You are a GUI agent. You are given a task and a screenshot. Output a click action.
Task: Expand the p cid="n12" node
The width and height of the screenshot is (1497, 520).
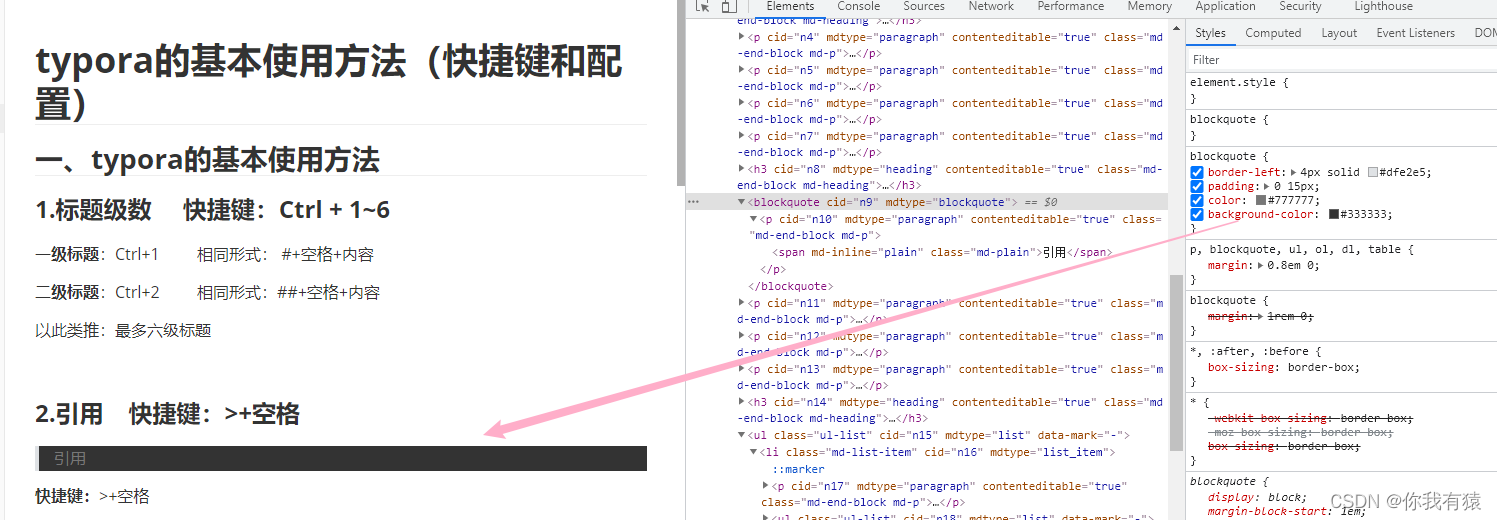tap(742, 336)
